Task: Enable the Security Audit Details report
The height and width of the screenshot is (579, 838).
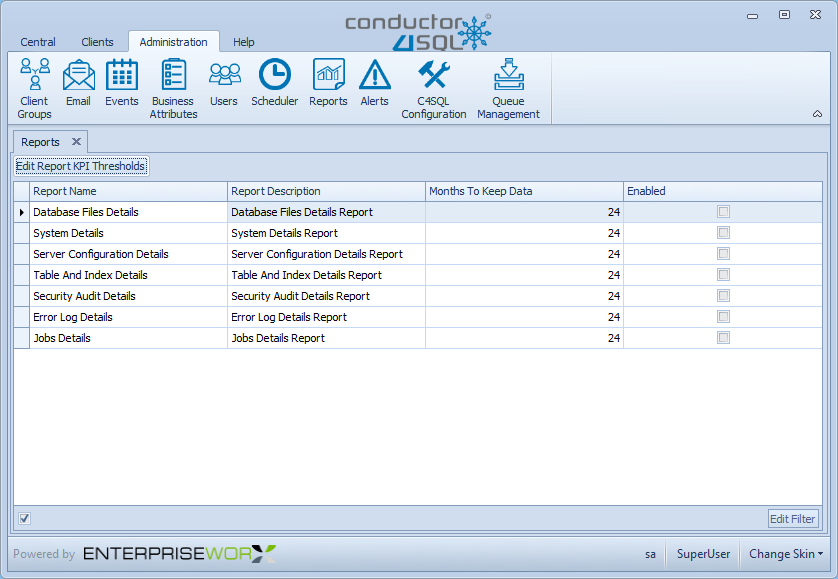Action: (723, 296)
